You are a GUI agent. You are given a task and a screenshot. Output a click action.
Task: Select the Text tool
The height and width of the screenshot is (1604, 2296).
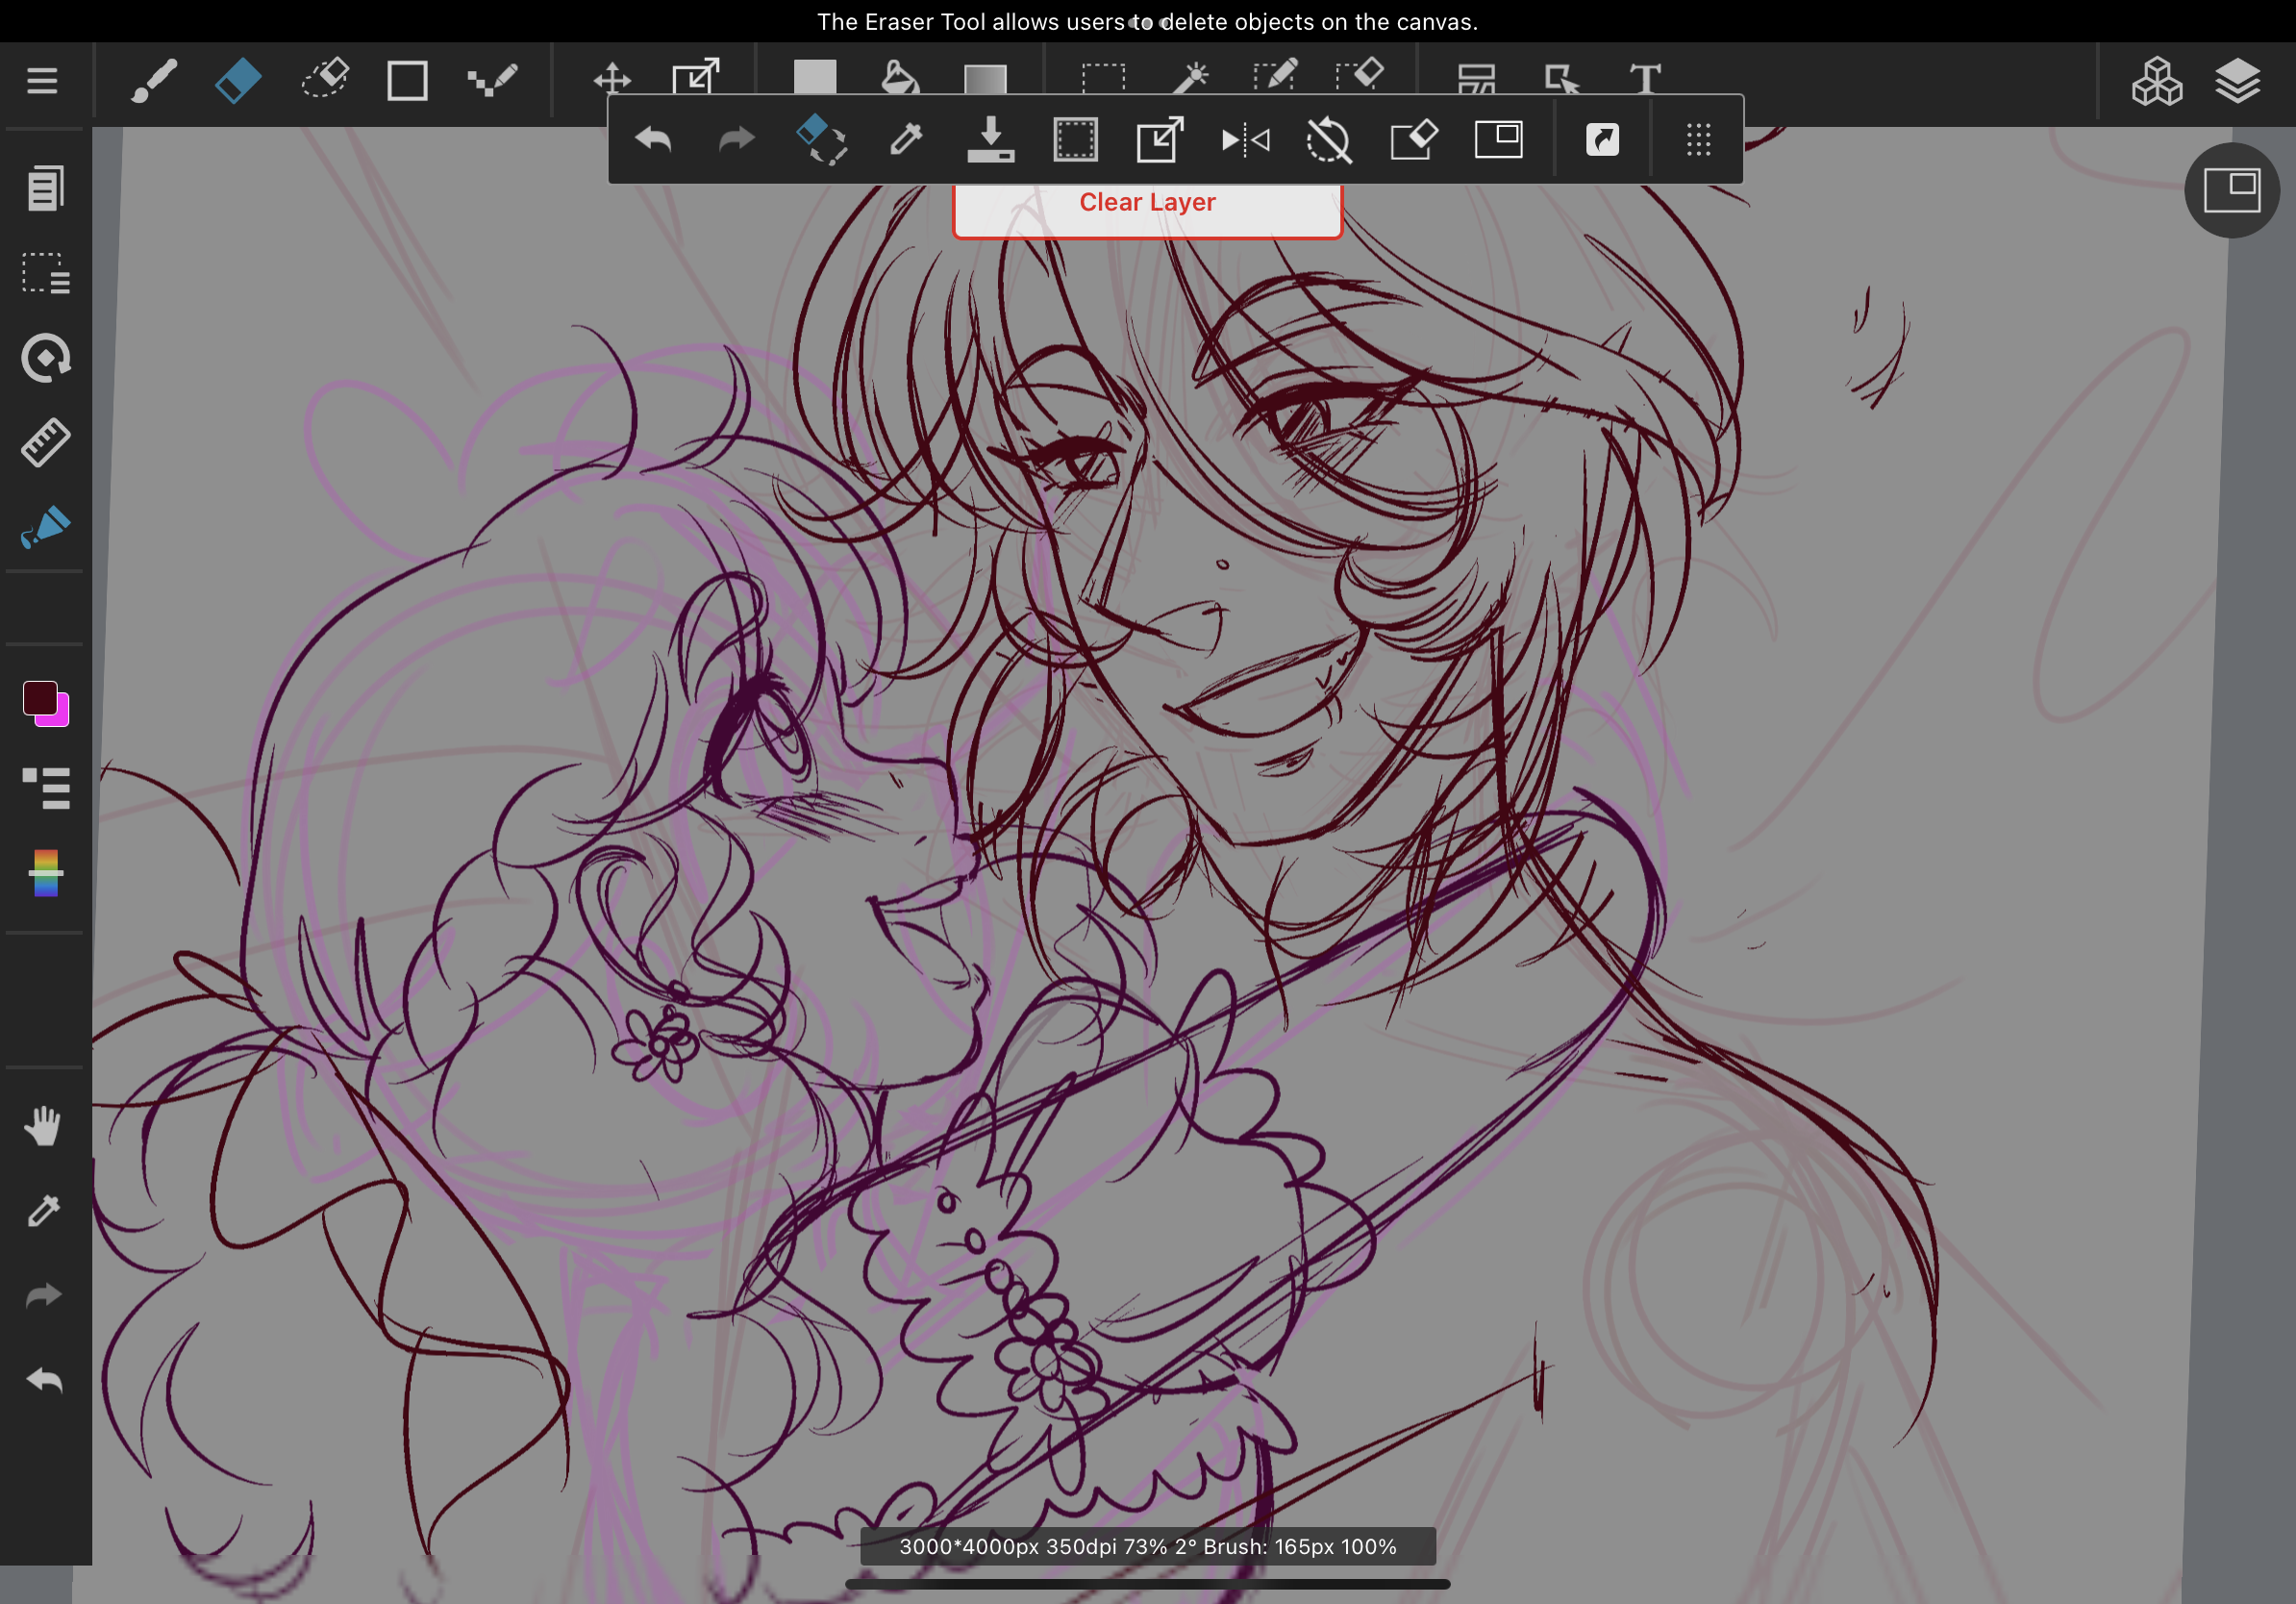tap(1645, 79)
